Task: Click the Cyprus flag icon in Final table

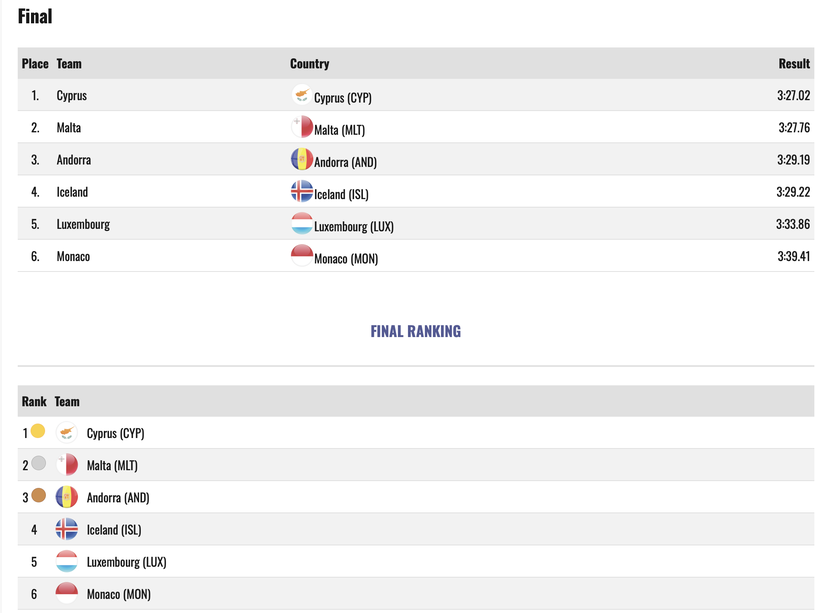Action: click(302, 95)
